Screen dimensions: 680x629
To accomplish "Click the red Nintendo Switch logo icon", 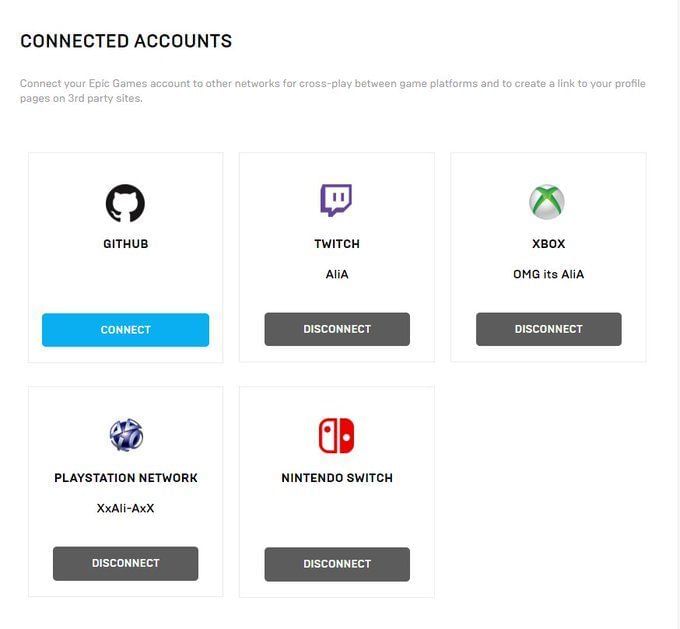I will click(336, 435).
